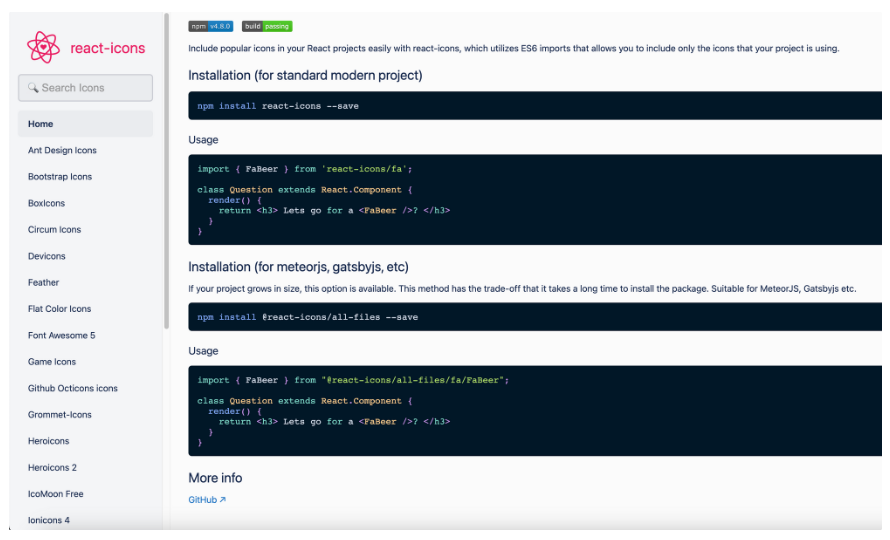This screenshot has height=540, width=890.
Task: Click 'npm install react-icons --save' code
Action: click(x=278, y=106)
